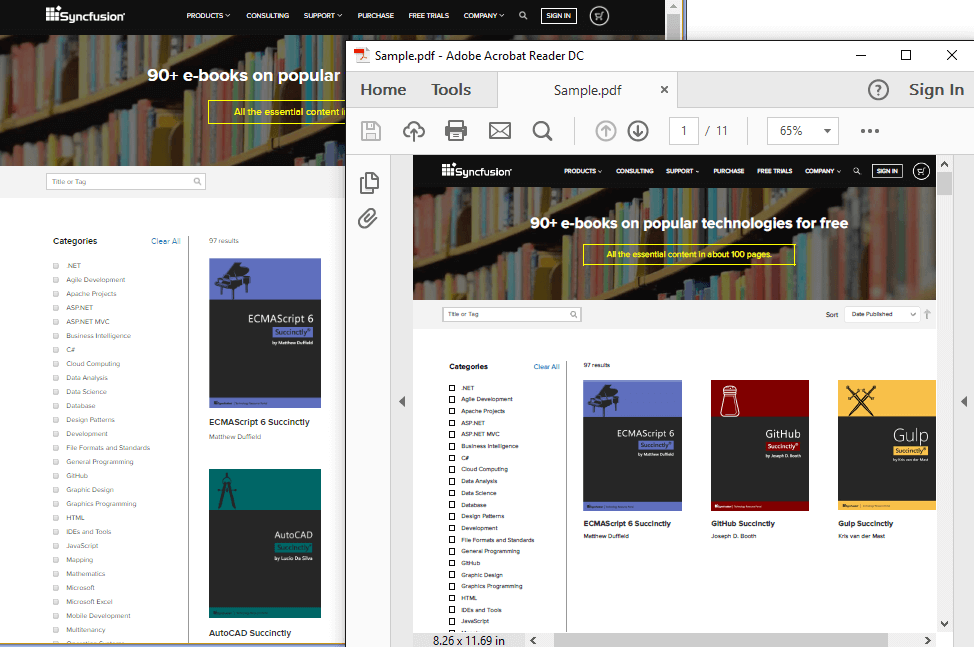The width and height of the screenshot is (974, 647).
Task: Switch to the Tools tab in Acrobat
Action: pos(451,90)
